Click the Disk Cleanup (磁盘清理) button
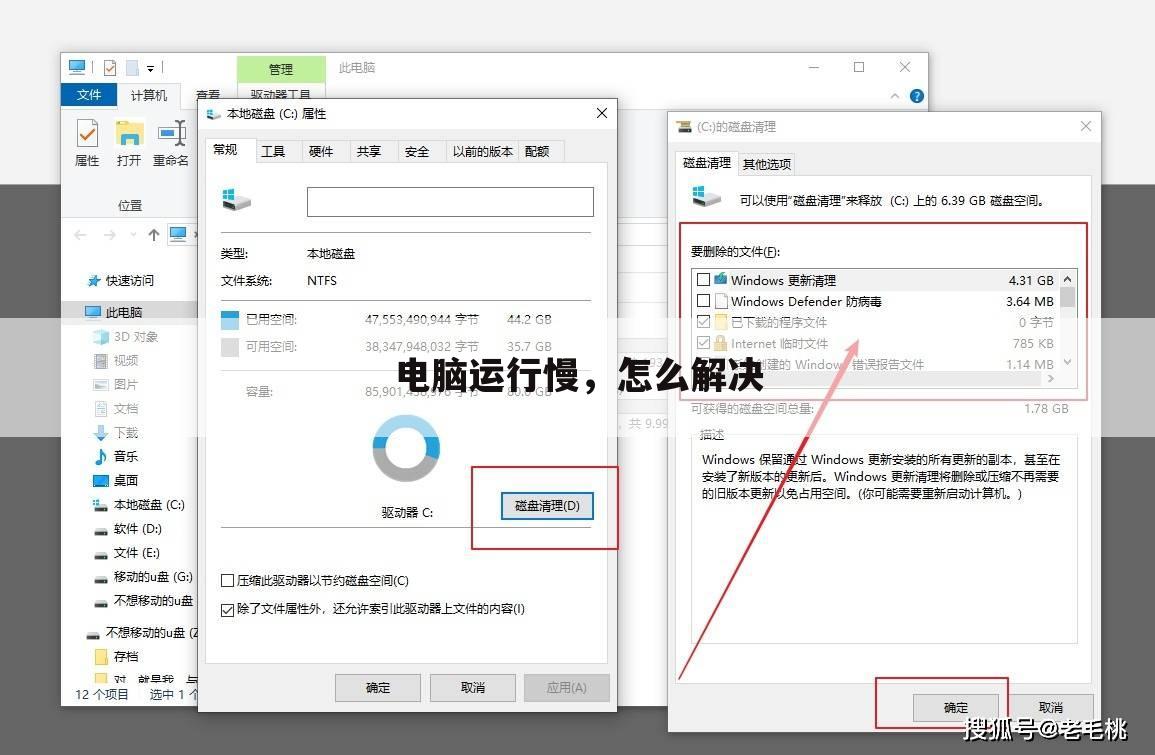The height and width of the screenshot is (755, 1155). point(547,506)
